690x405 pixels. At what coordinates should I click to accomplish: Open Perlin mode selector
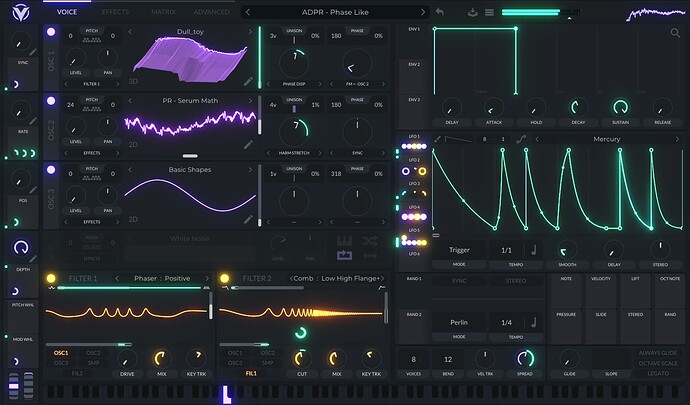click(x=459, y=322)
